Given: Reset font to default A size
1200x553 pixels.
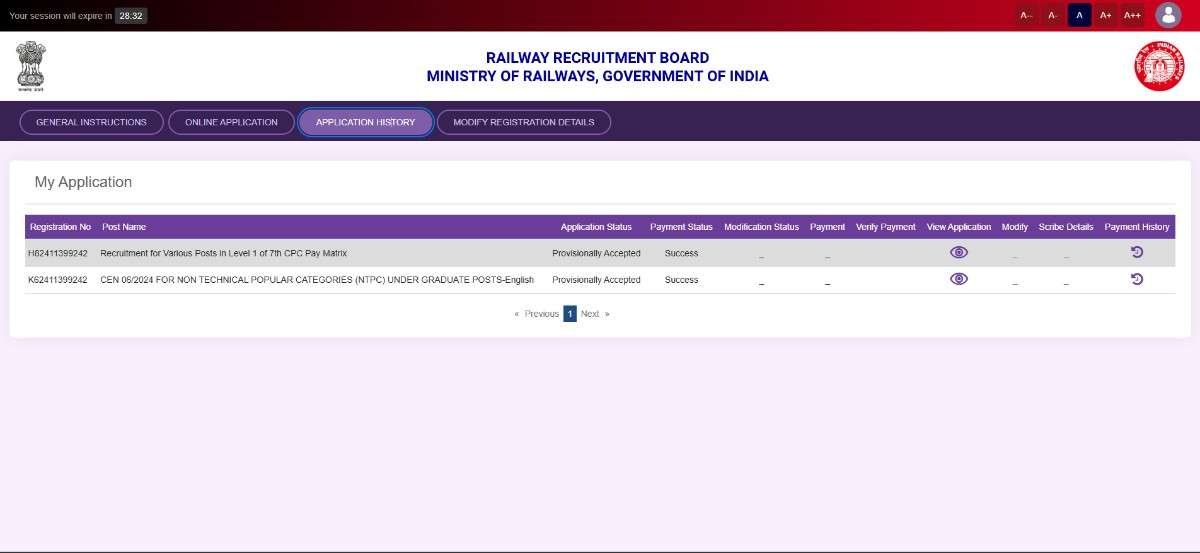Looking at the screenshot, I should 1079,15.
